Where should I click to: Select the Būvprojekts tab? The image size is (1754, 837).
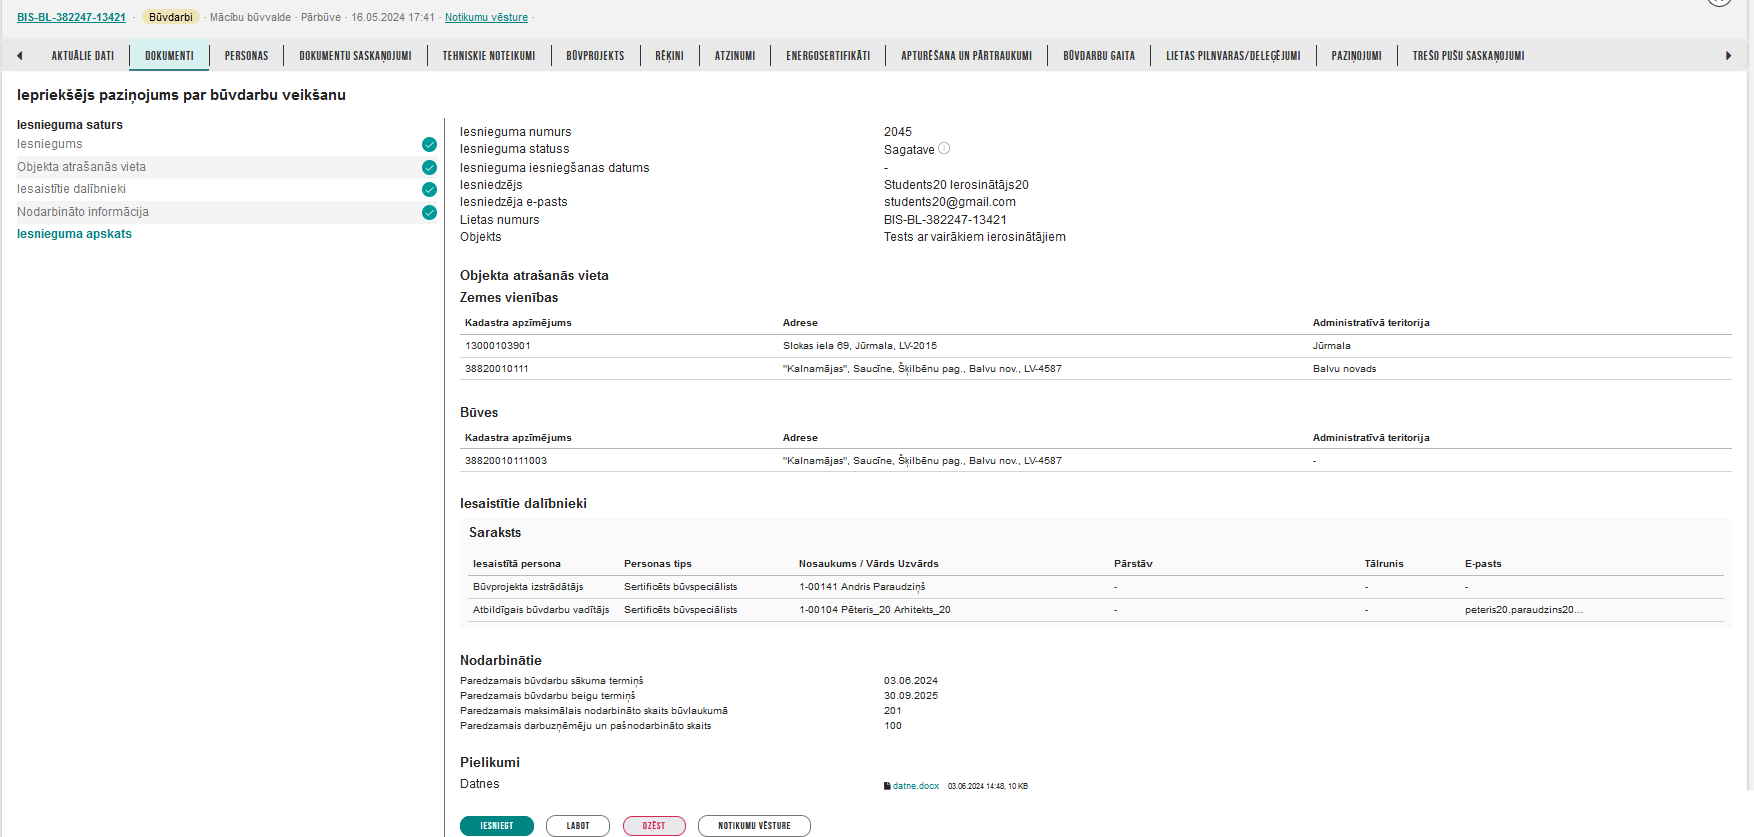pyautogui.click(x=595, y=56)
